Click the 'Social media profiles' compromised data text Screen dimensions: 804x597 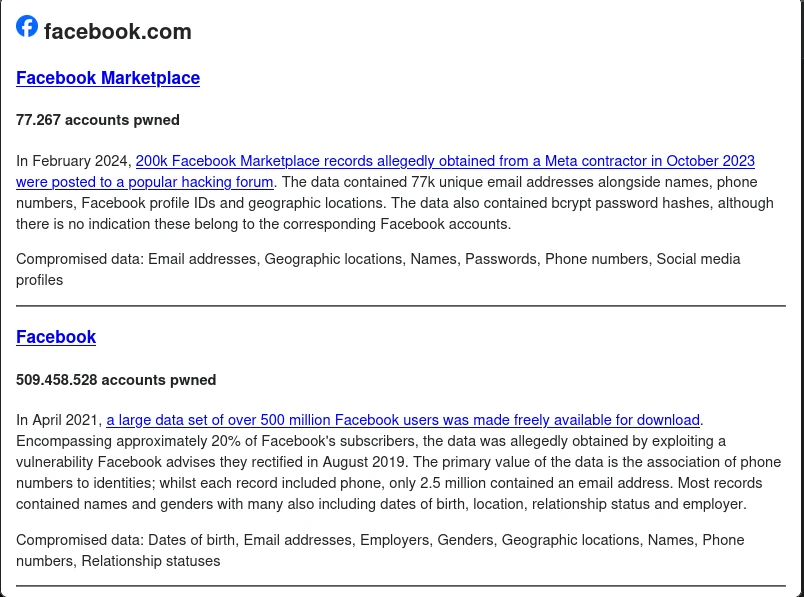pos(698,259)
